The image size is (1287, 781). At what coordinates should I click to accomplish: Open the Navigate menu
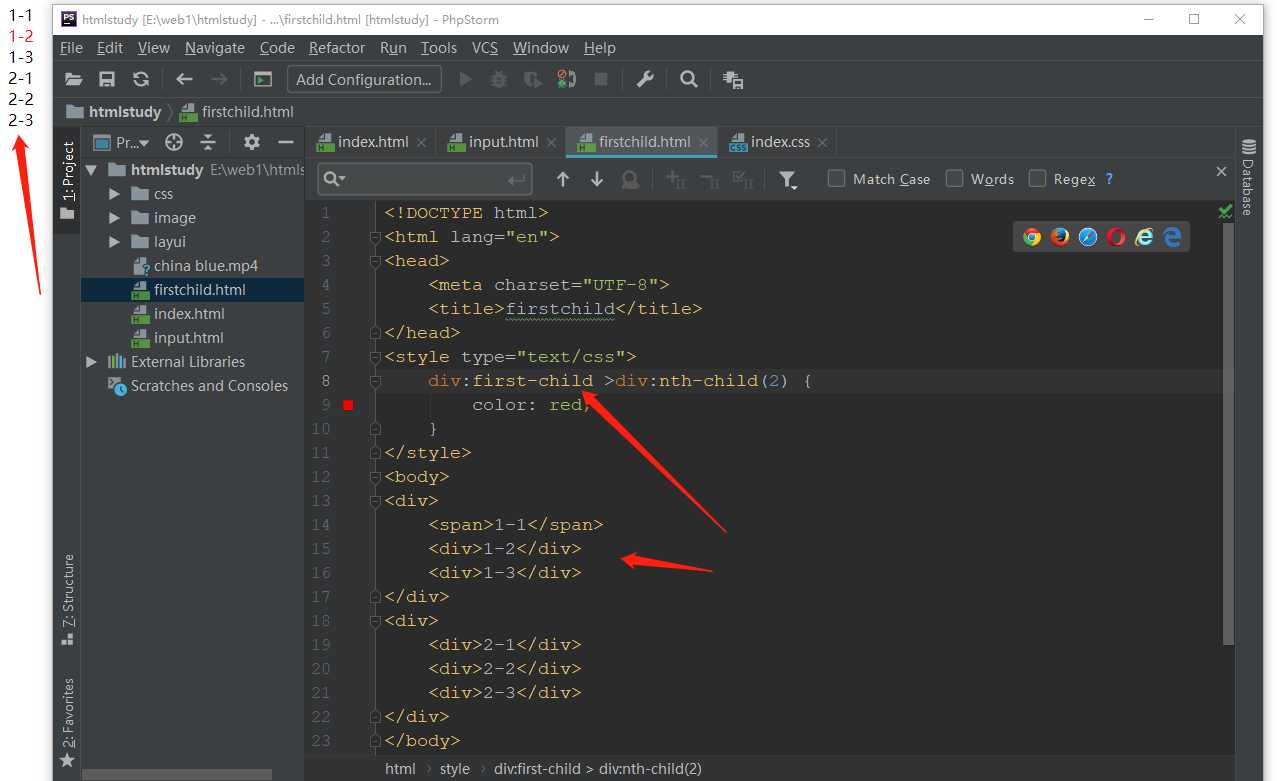pyautogui.click(x=214, y=47)
